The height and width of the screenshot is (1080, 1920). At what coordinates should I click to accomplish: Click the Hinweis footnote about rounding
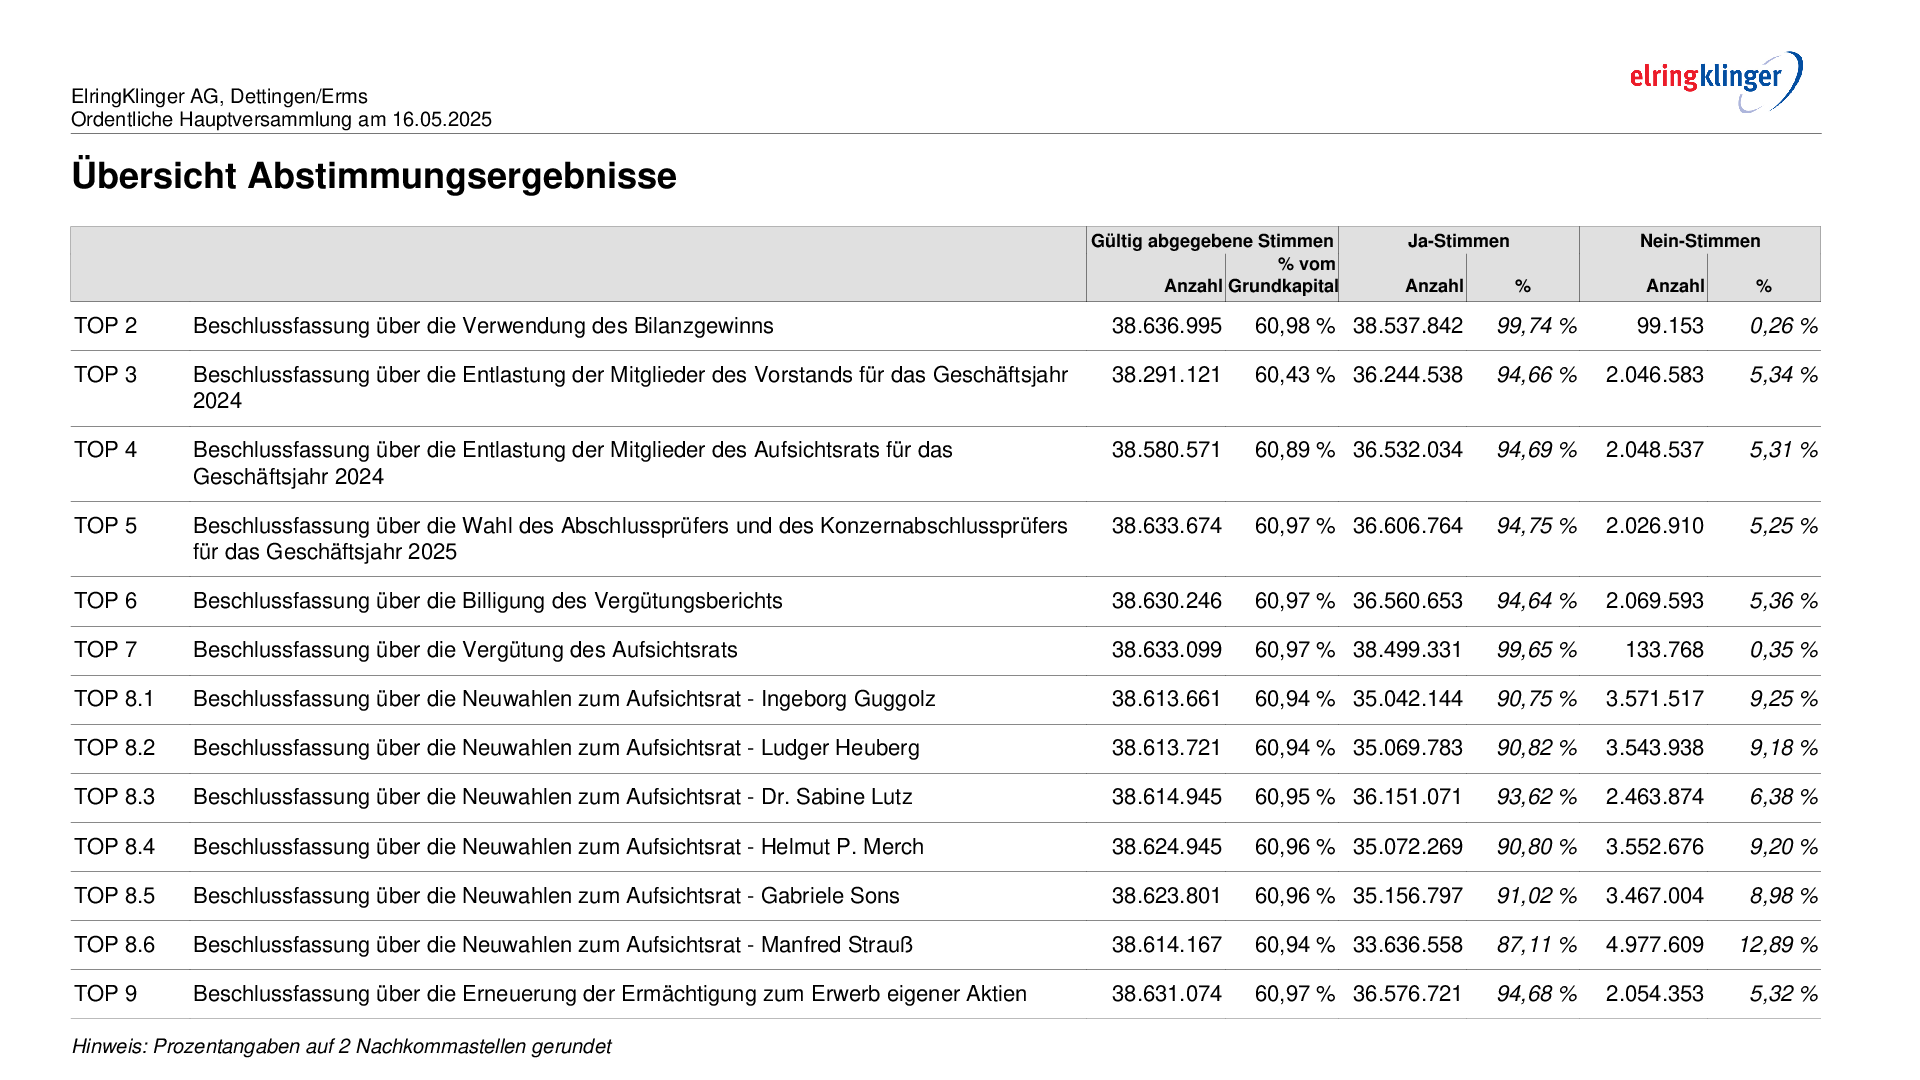coord(341,1047)
